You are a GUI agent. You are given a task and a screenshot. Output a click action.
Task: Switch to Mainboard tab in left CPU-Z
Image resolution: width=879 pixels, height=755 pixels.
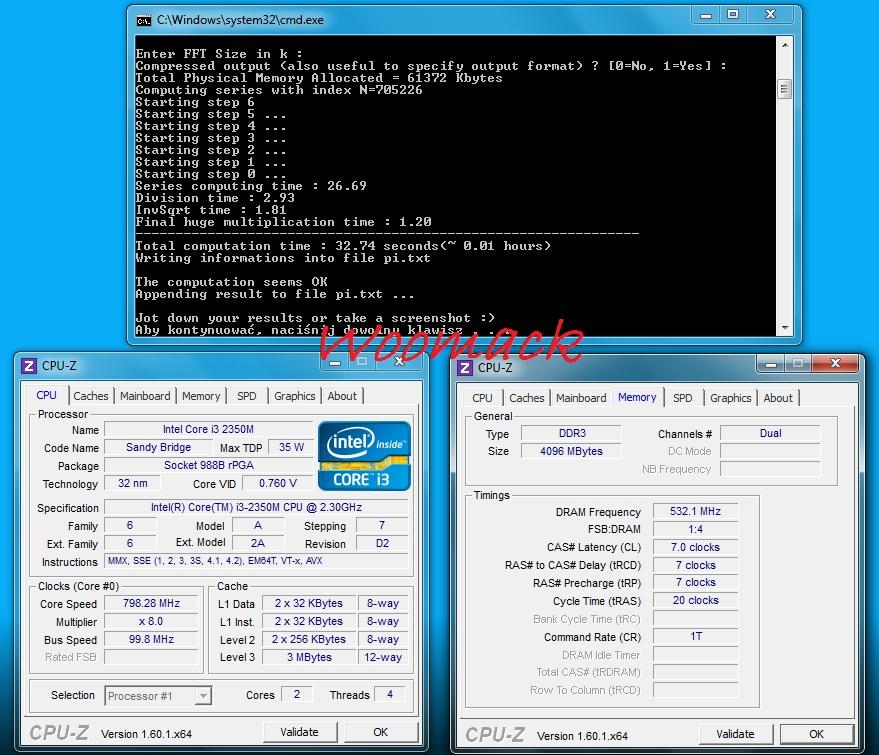pyautogui.click(x=145, y=396)
